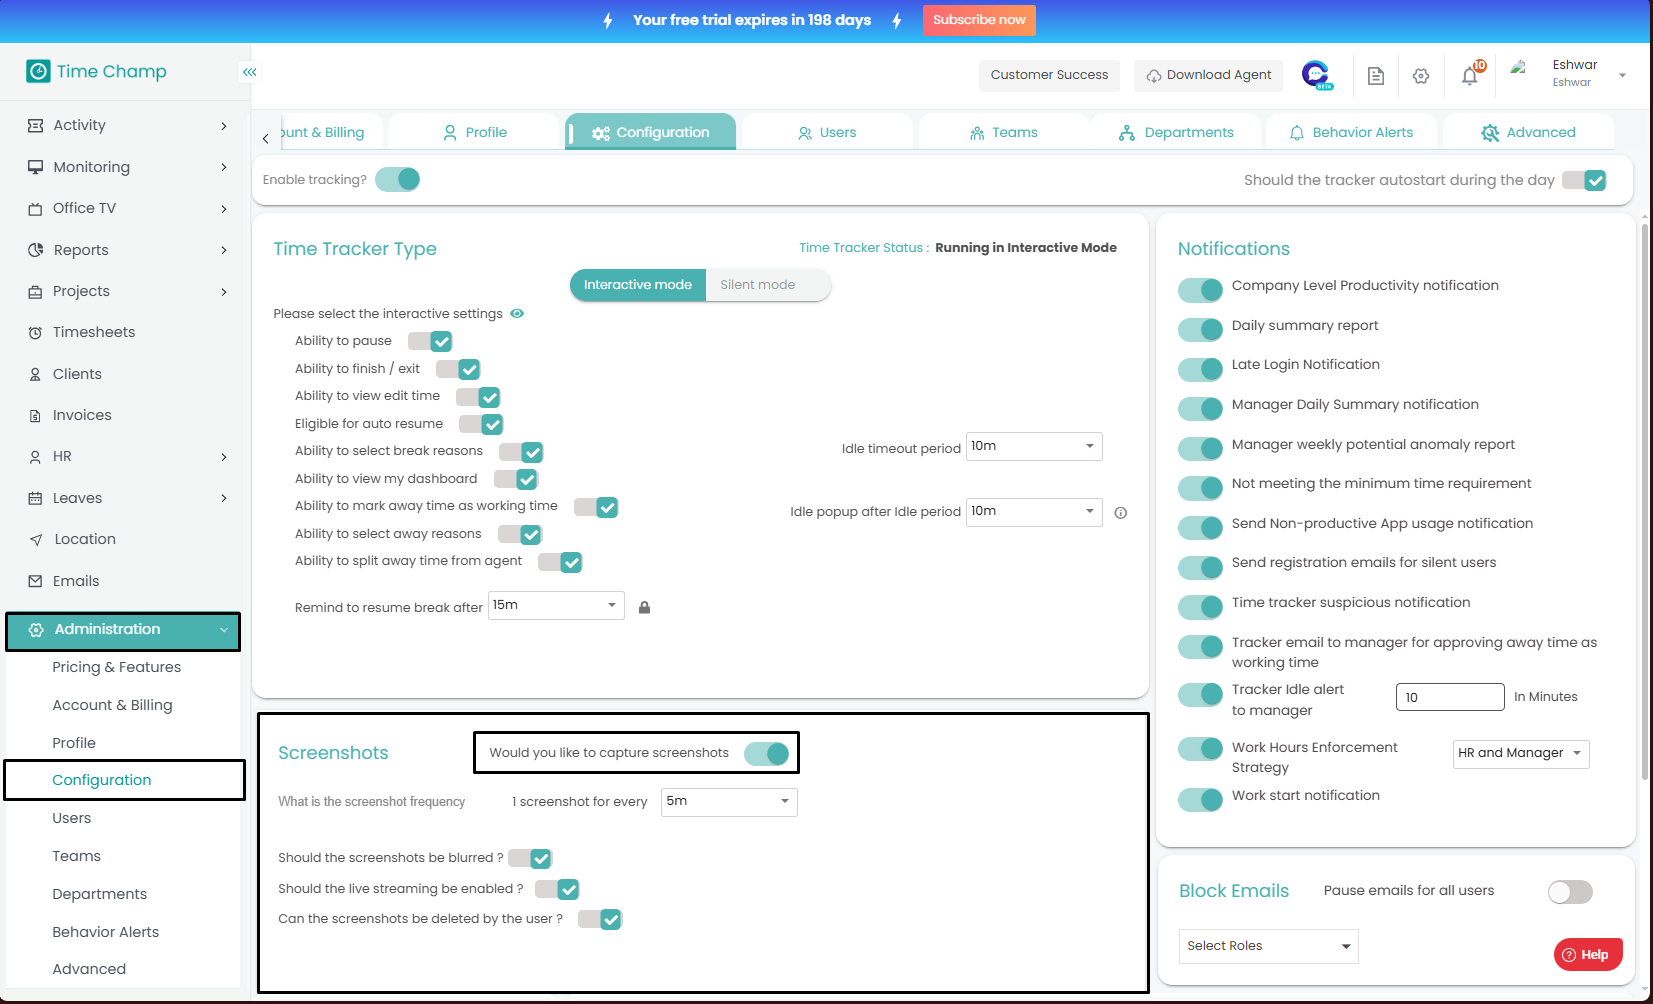1653x1004 pixels.
Task: Switch to the Users tab
Action: point(827,132)
